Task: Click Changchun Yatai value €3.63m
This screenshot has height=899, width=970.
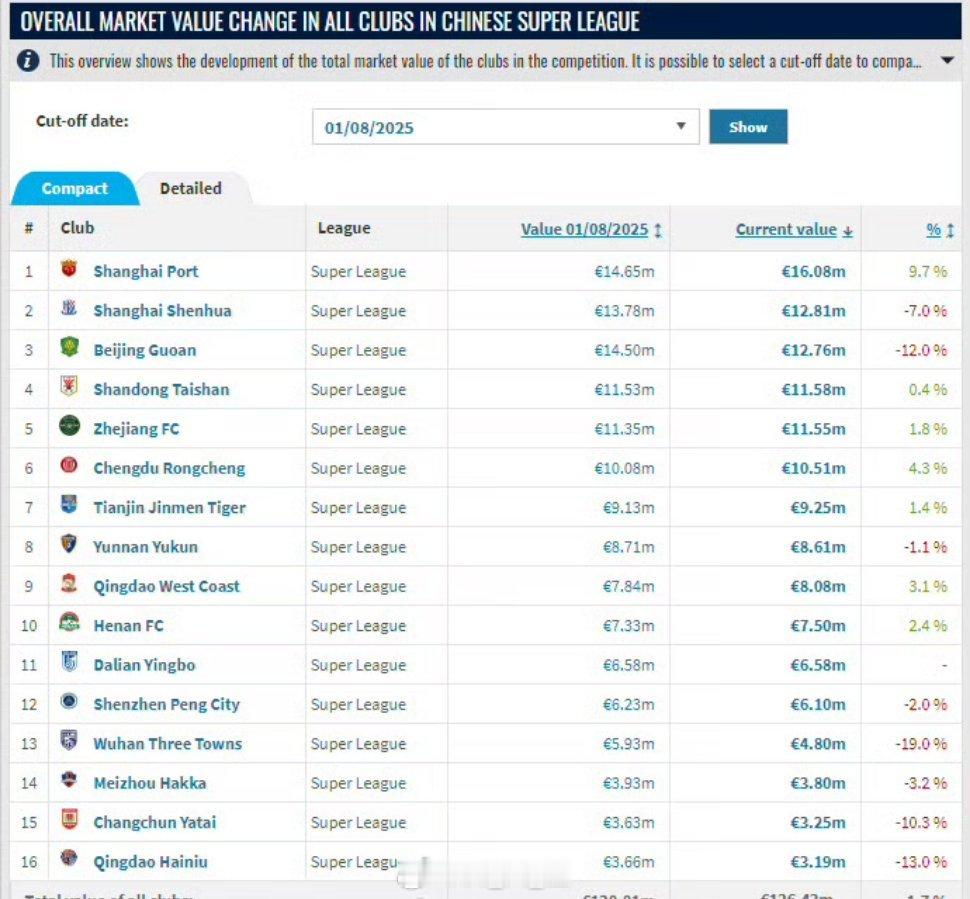Action: click(x=629, y=823)
